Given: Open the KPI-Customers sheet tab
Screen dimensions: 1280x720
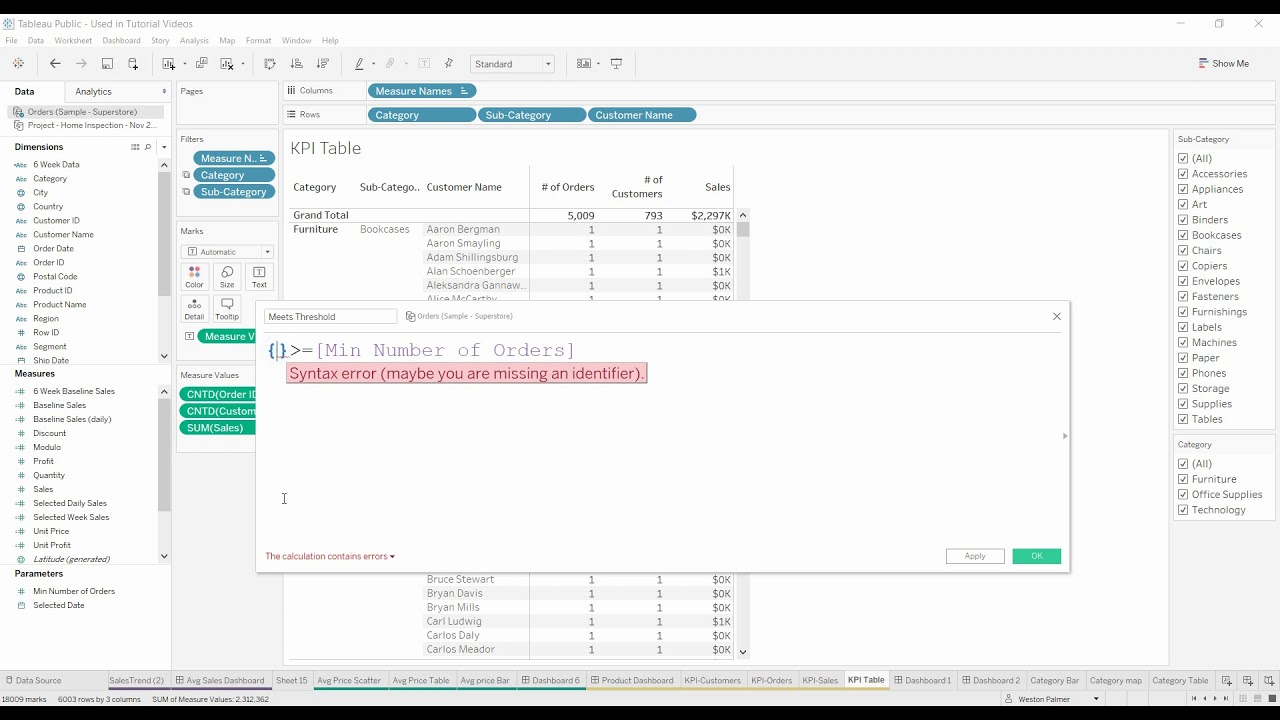Looking at the screenshot, I should (x=712, y=680).
